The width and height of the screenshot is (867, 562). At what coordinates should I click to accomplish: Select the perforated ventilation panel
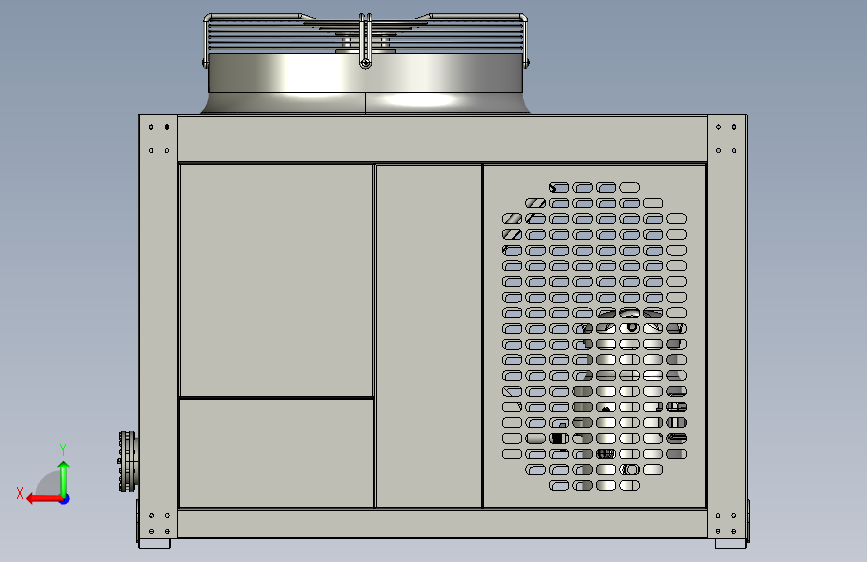point(594,336)
